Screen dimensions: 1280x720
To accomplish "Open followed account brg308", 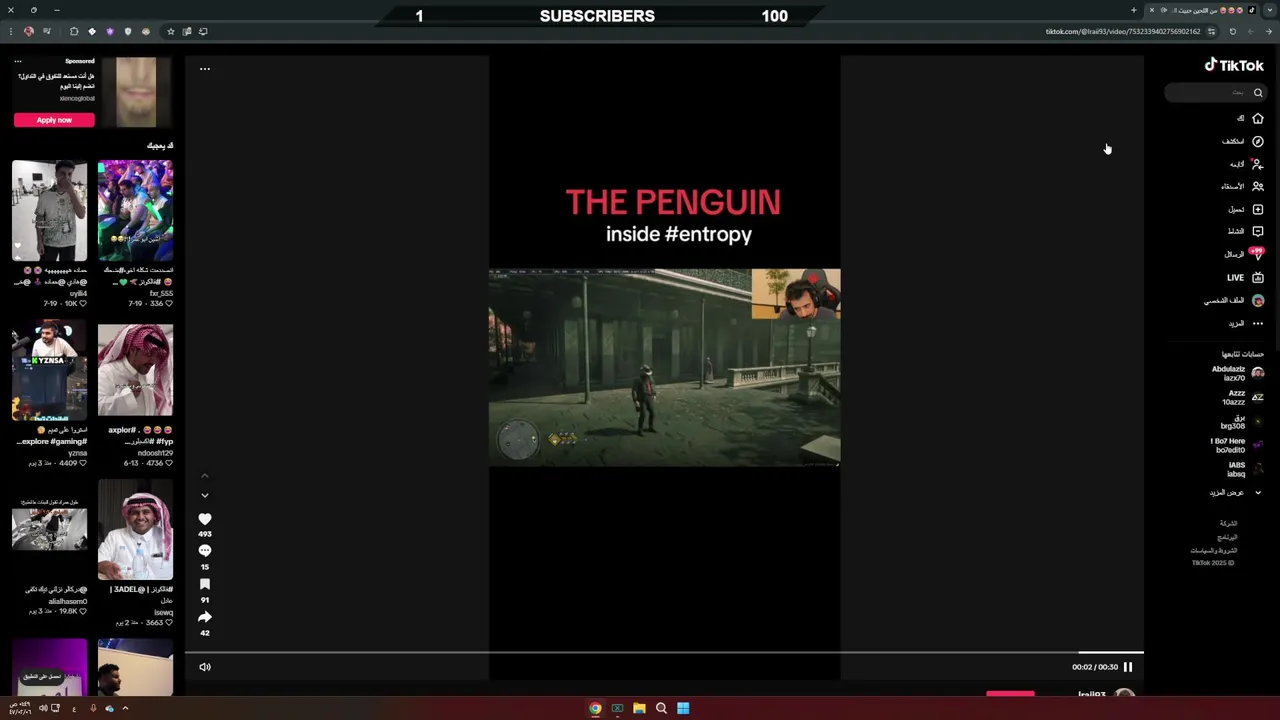I will pyautogui.click(x=1242, y=421).
